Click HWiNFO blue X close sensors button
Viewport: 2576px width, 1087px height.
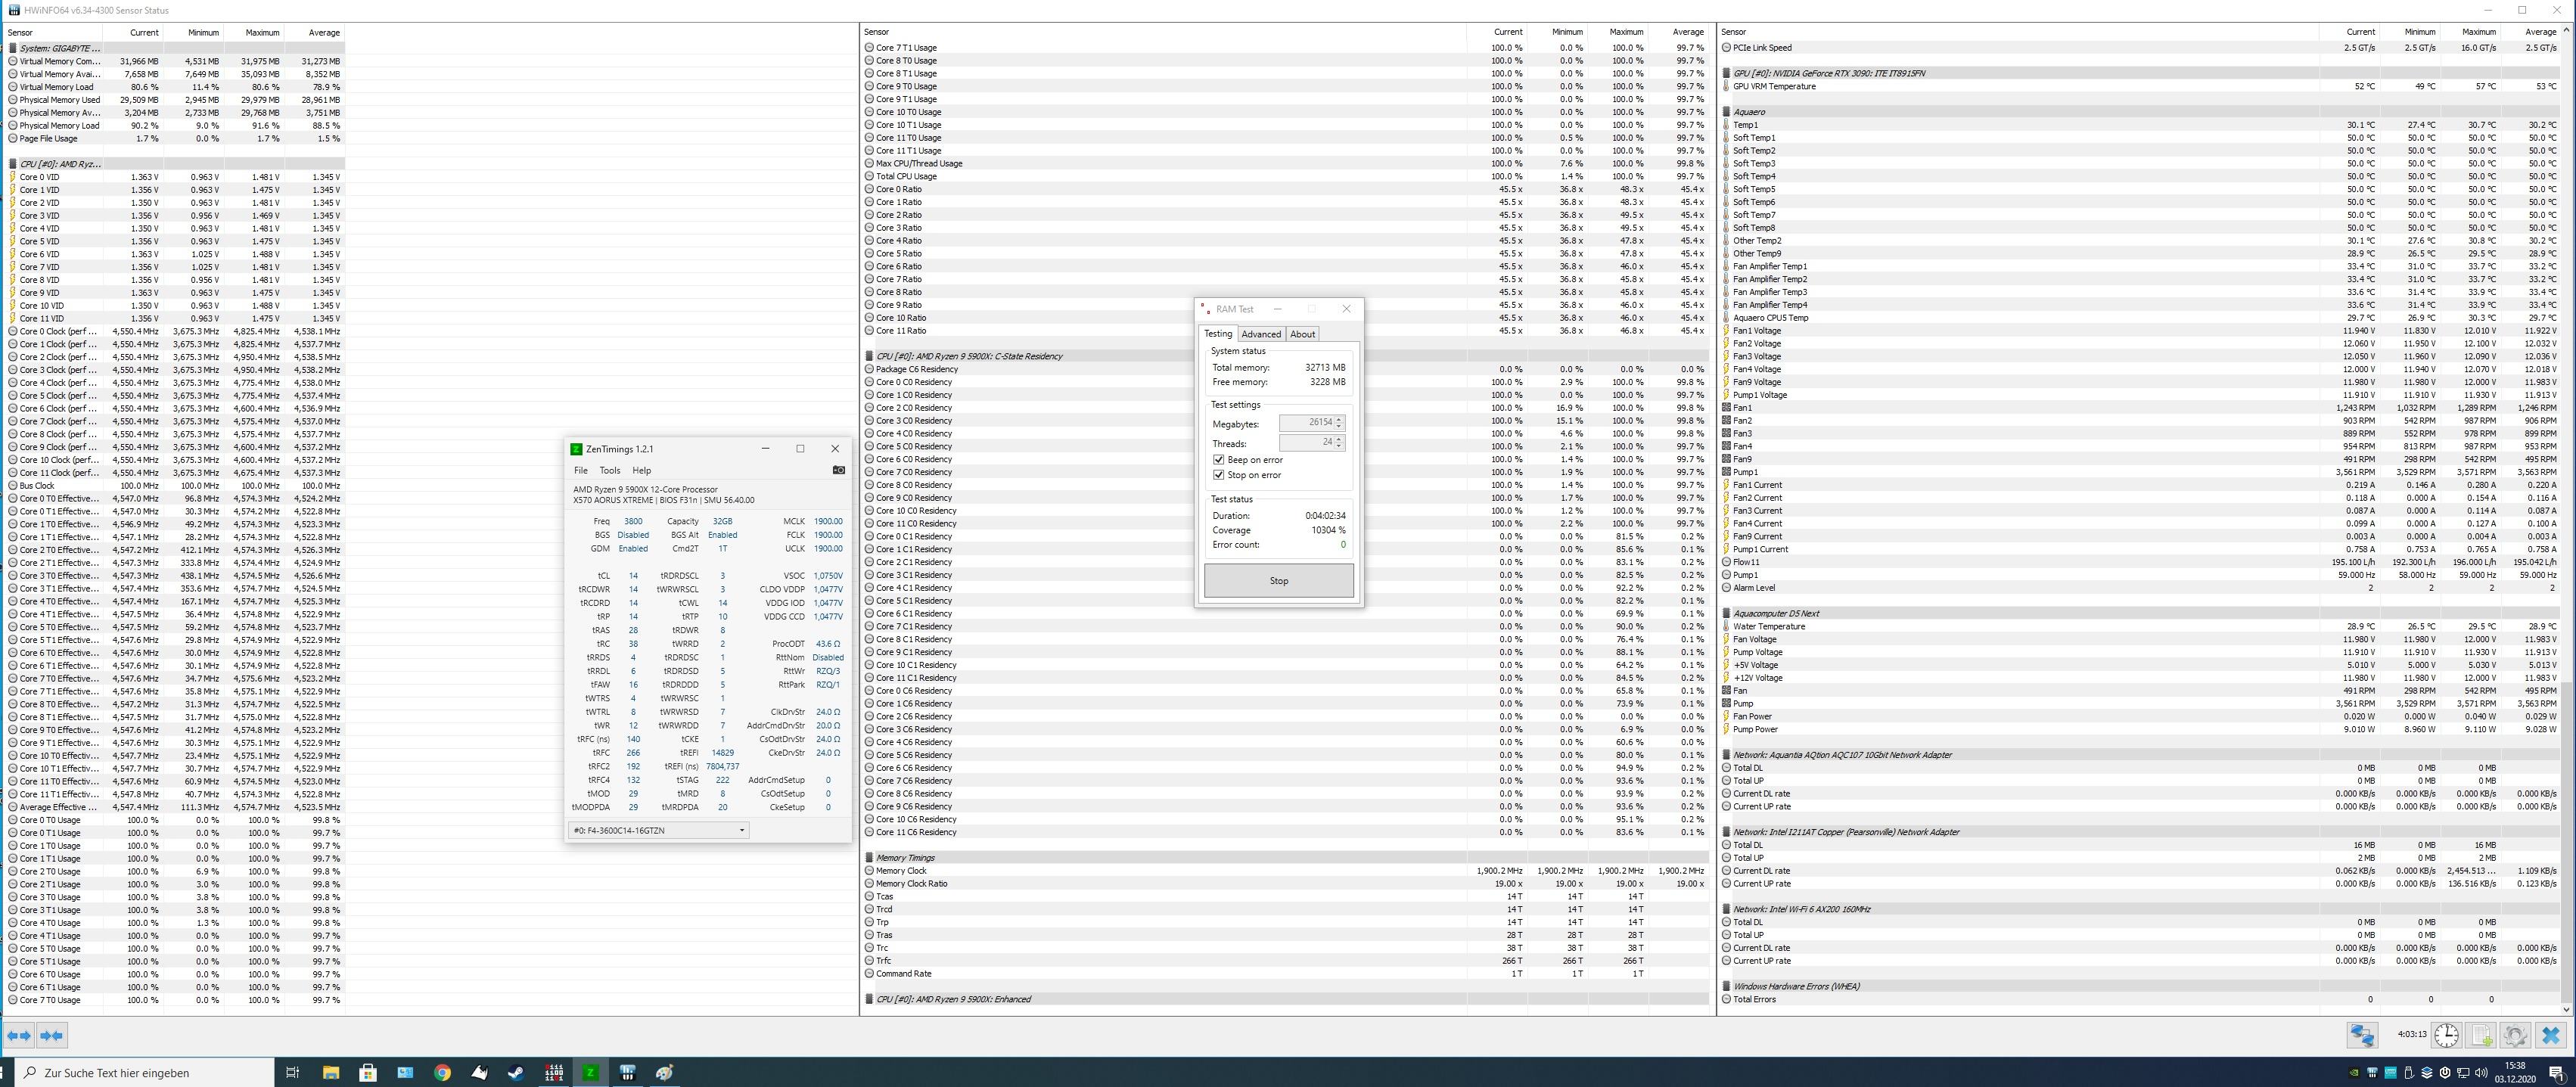[x=2550, y=1035]
